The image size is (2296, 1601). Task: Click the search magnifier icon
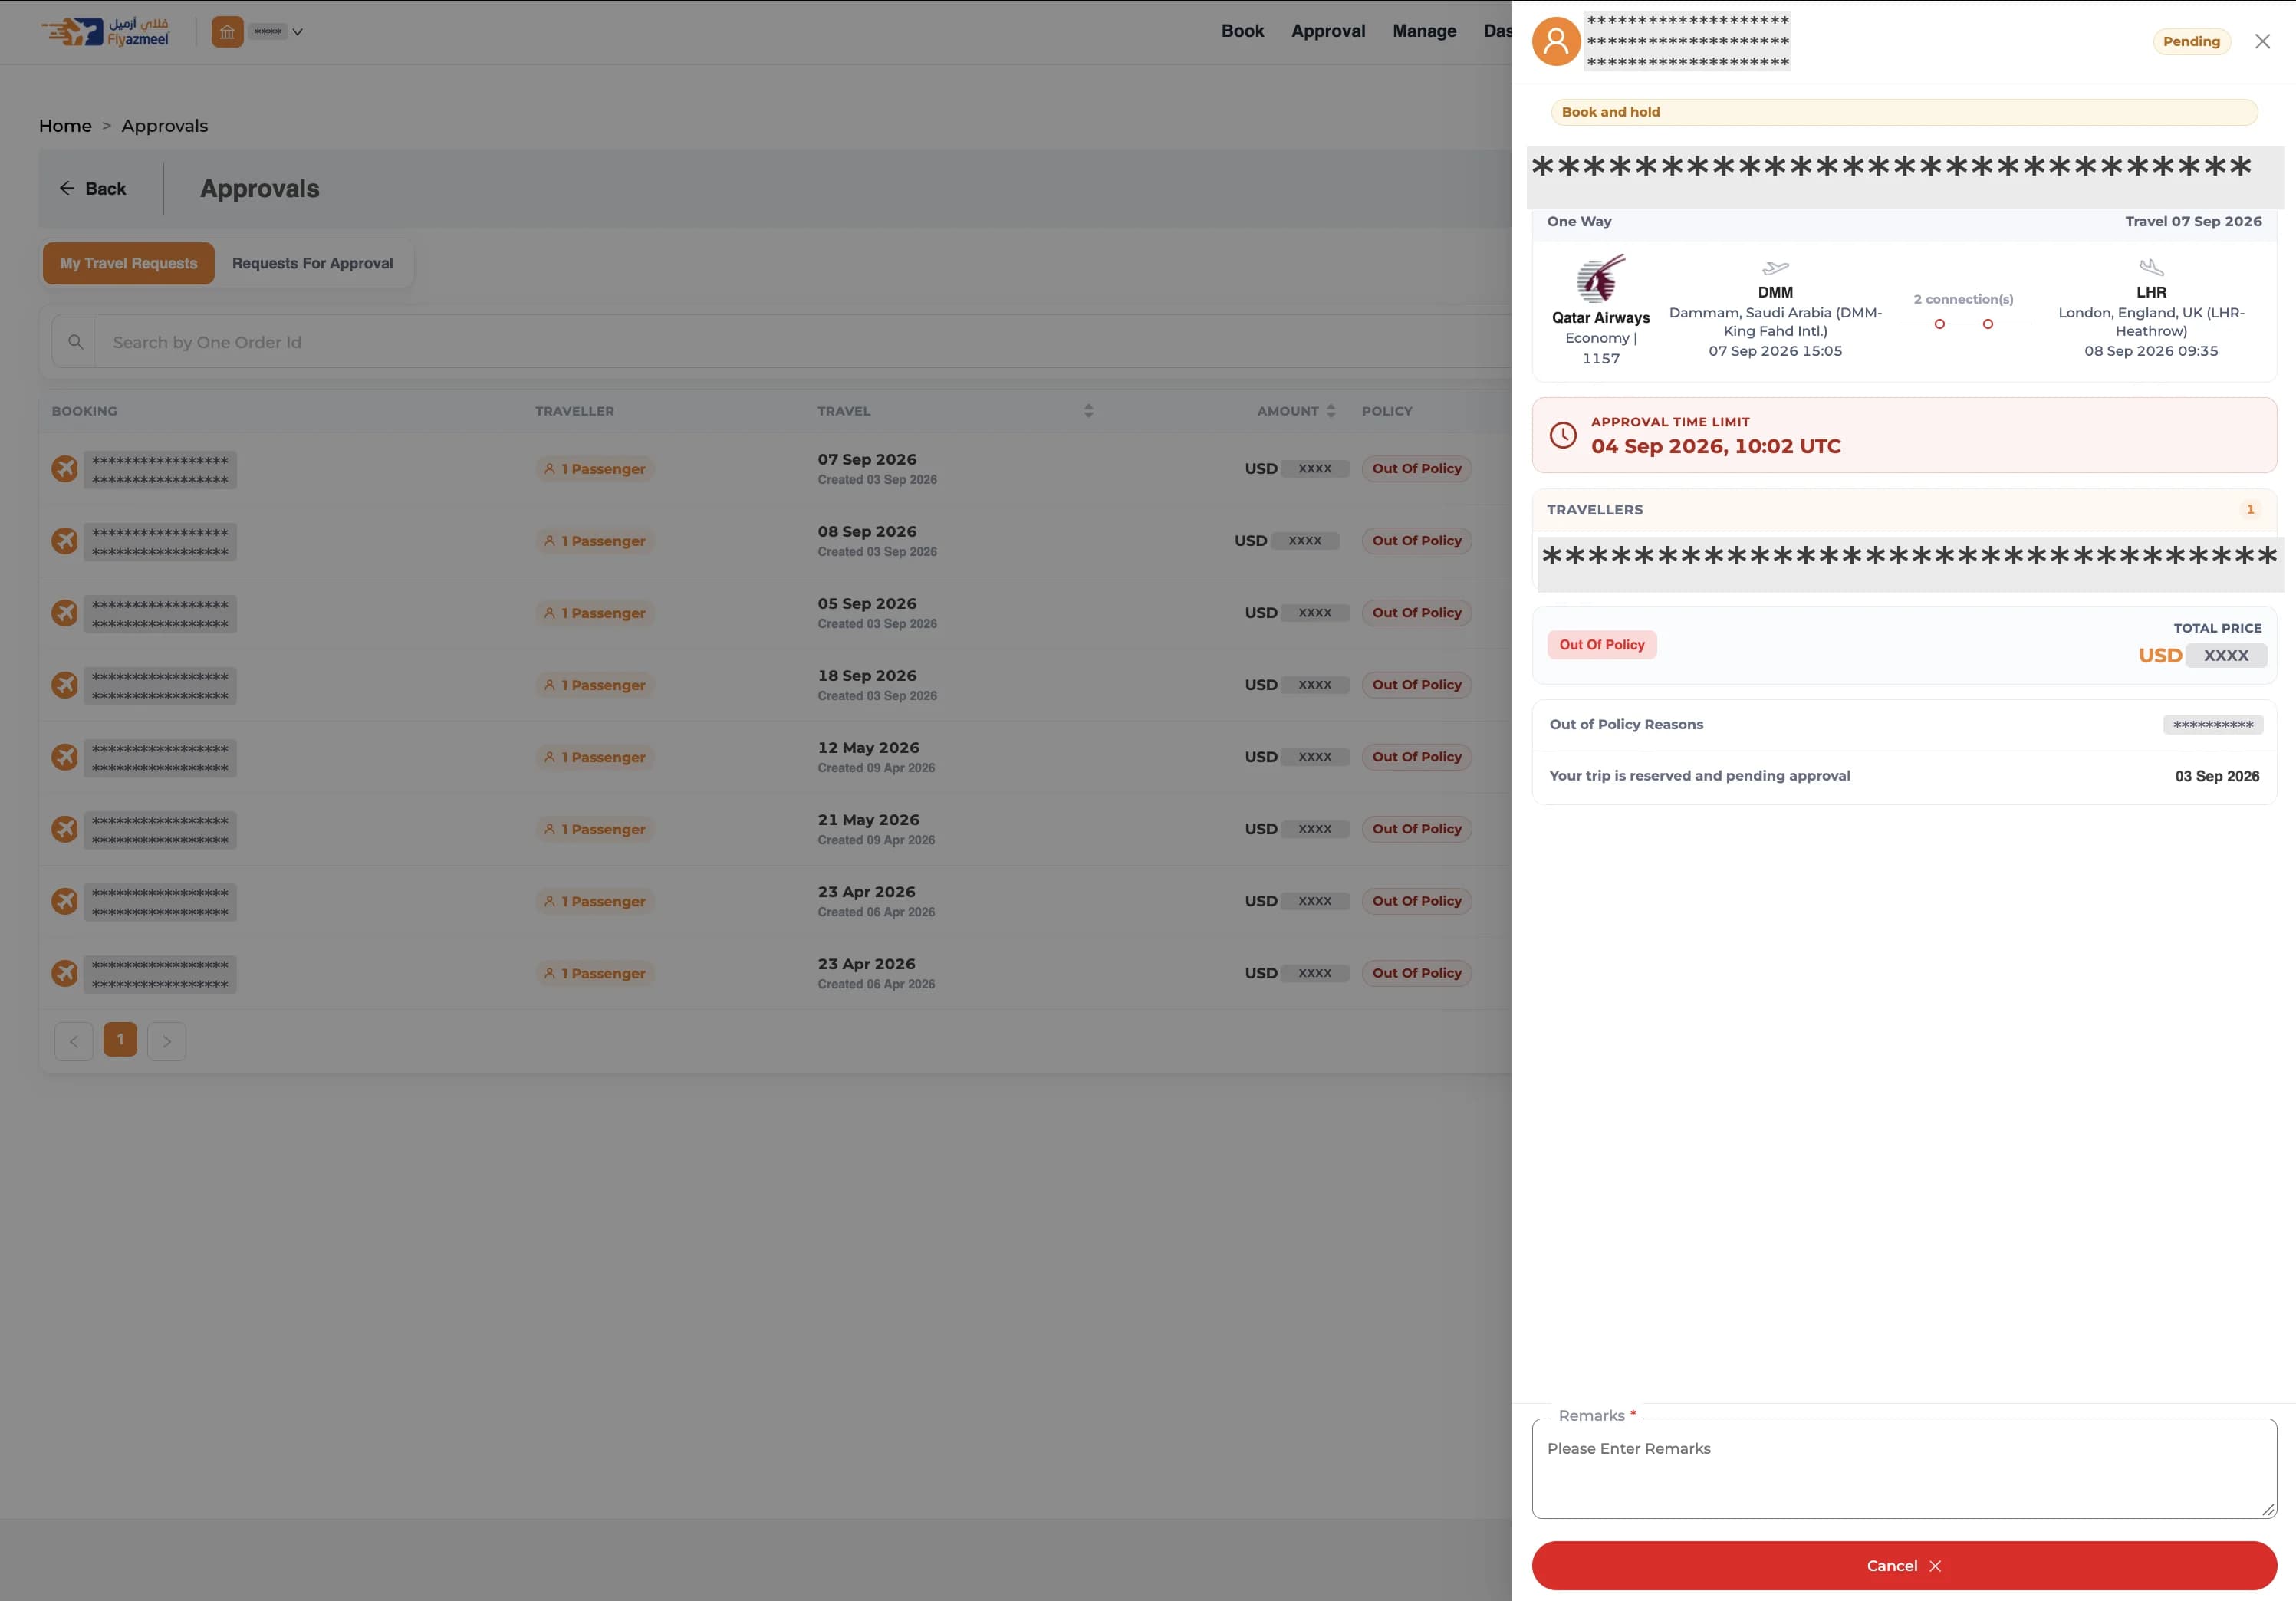click(x=75, y=342)
